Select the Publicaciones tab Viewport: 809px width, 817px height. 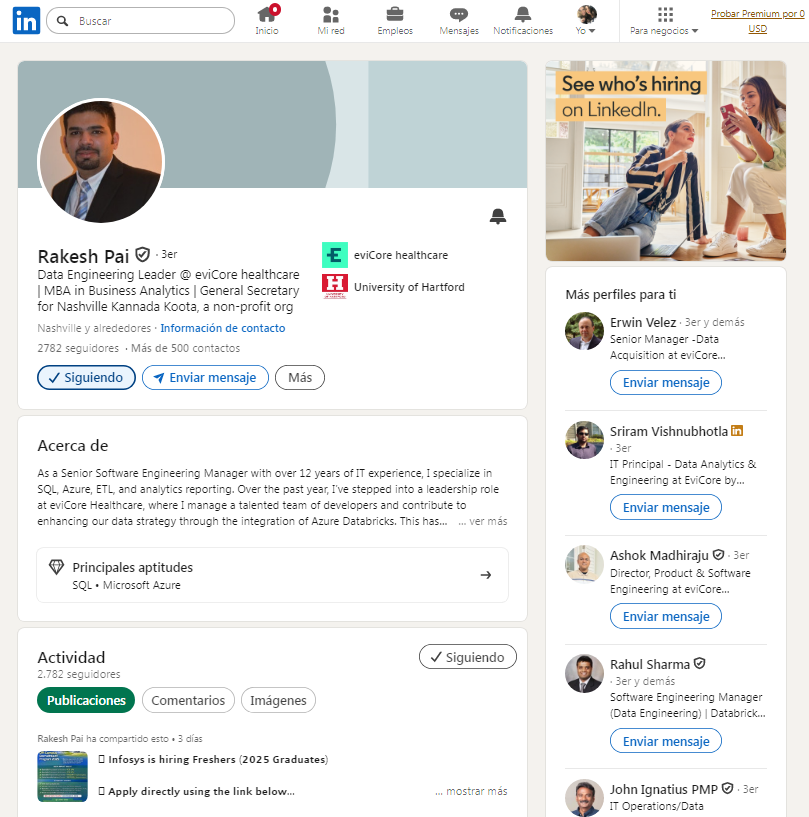click(86, 700)
